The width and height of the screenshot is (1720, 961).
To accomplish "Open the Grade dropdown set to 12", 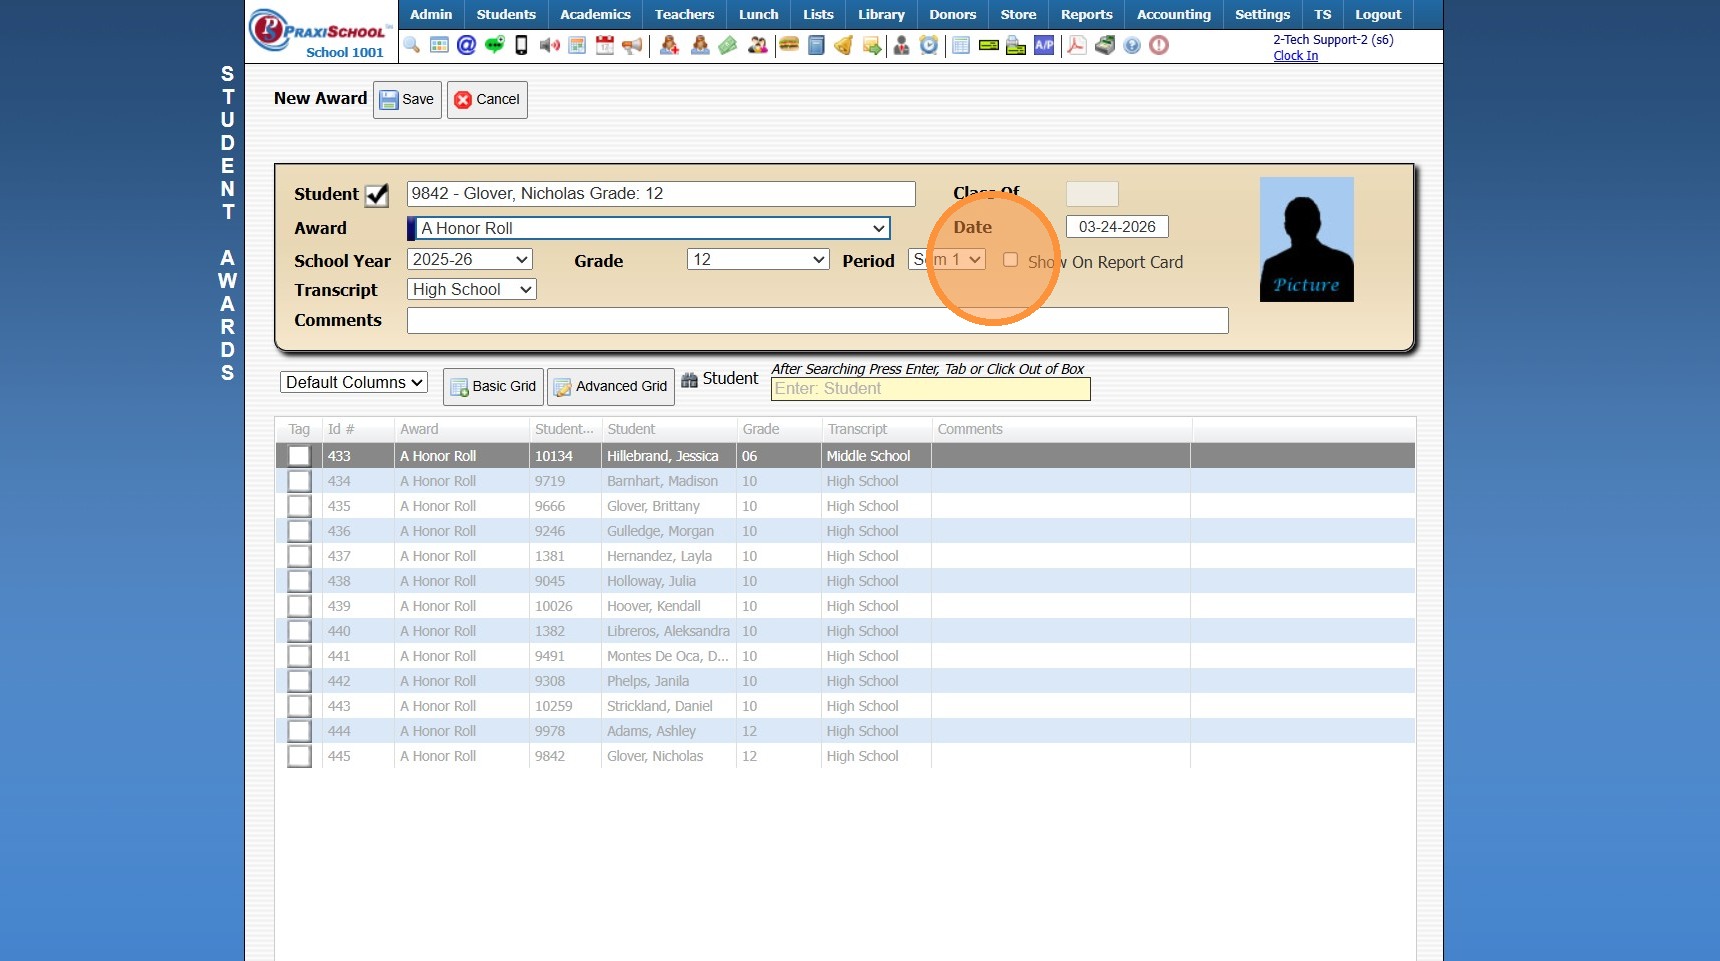I will point(758,259).
